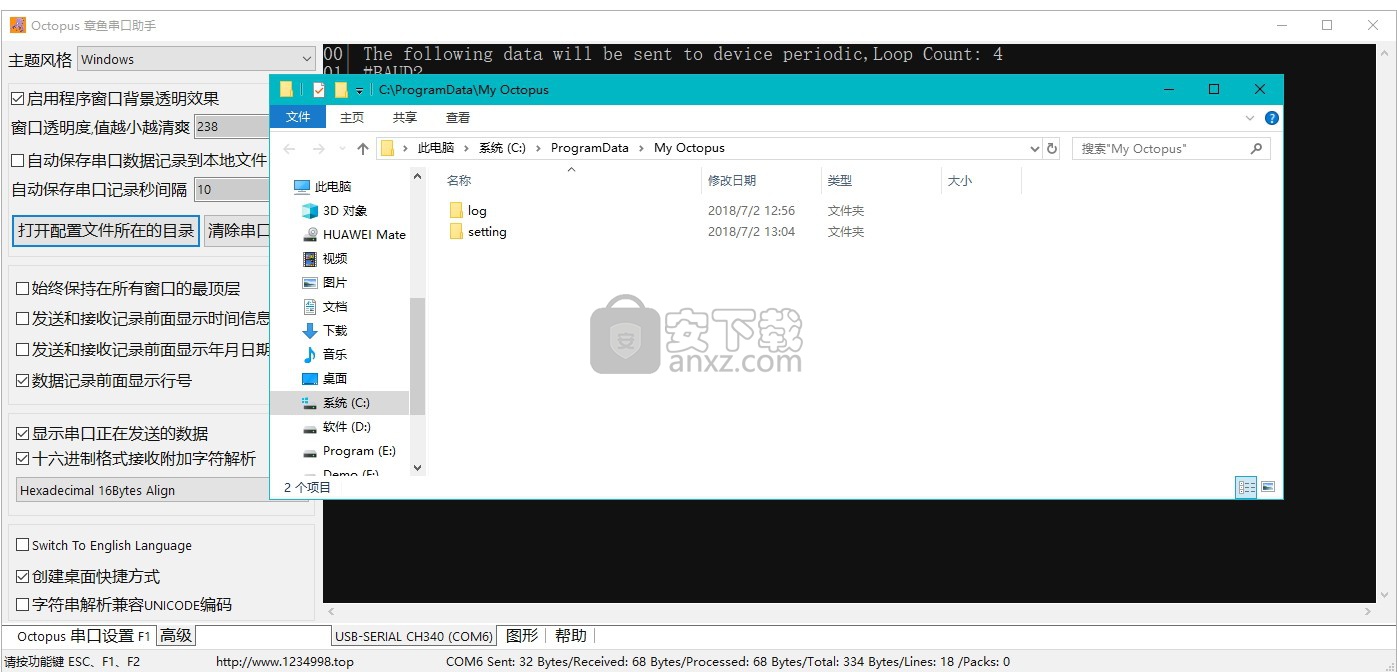Screen dimensions: 1397x672
Task: Check Switch To English Language box
Action: pyautogui.click(x=23, y=546)
